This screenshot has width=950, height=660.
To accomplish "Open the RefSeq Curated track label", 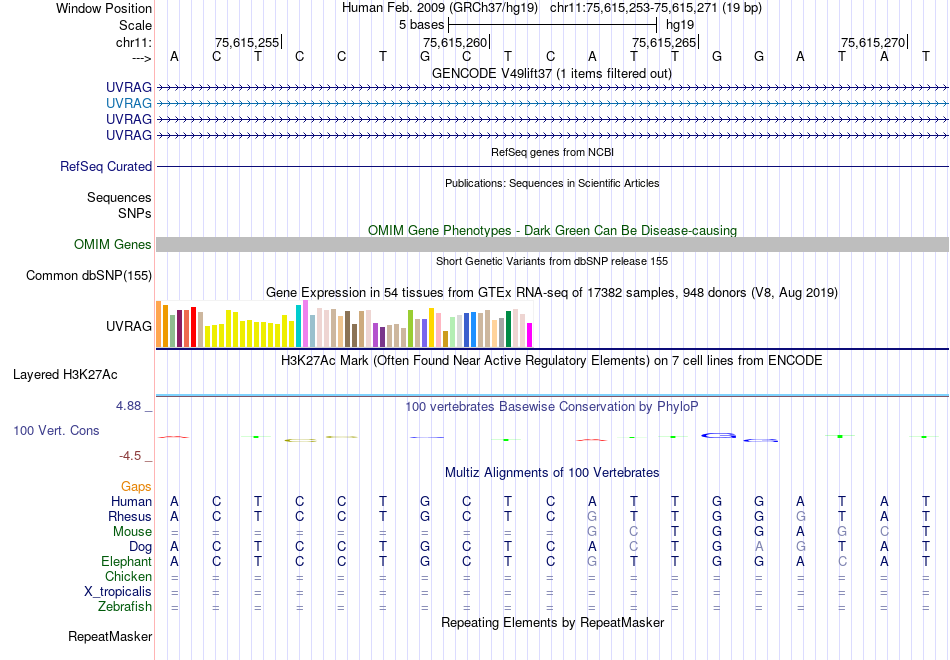I will coord(106,166).
